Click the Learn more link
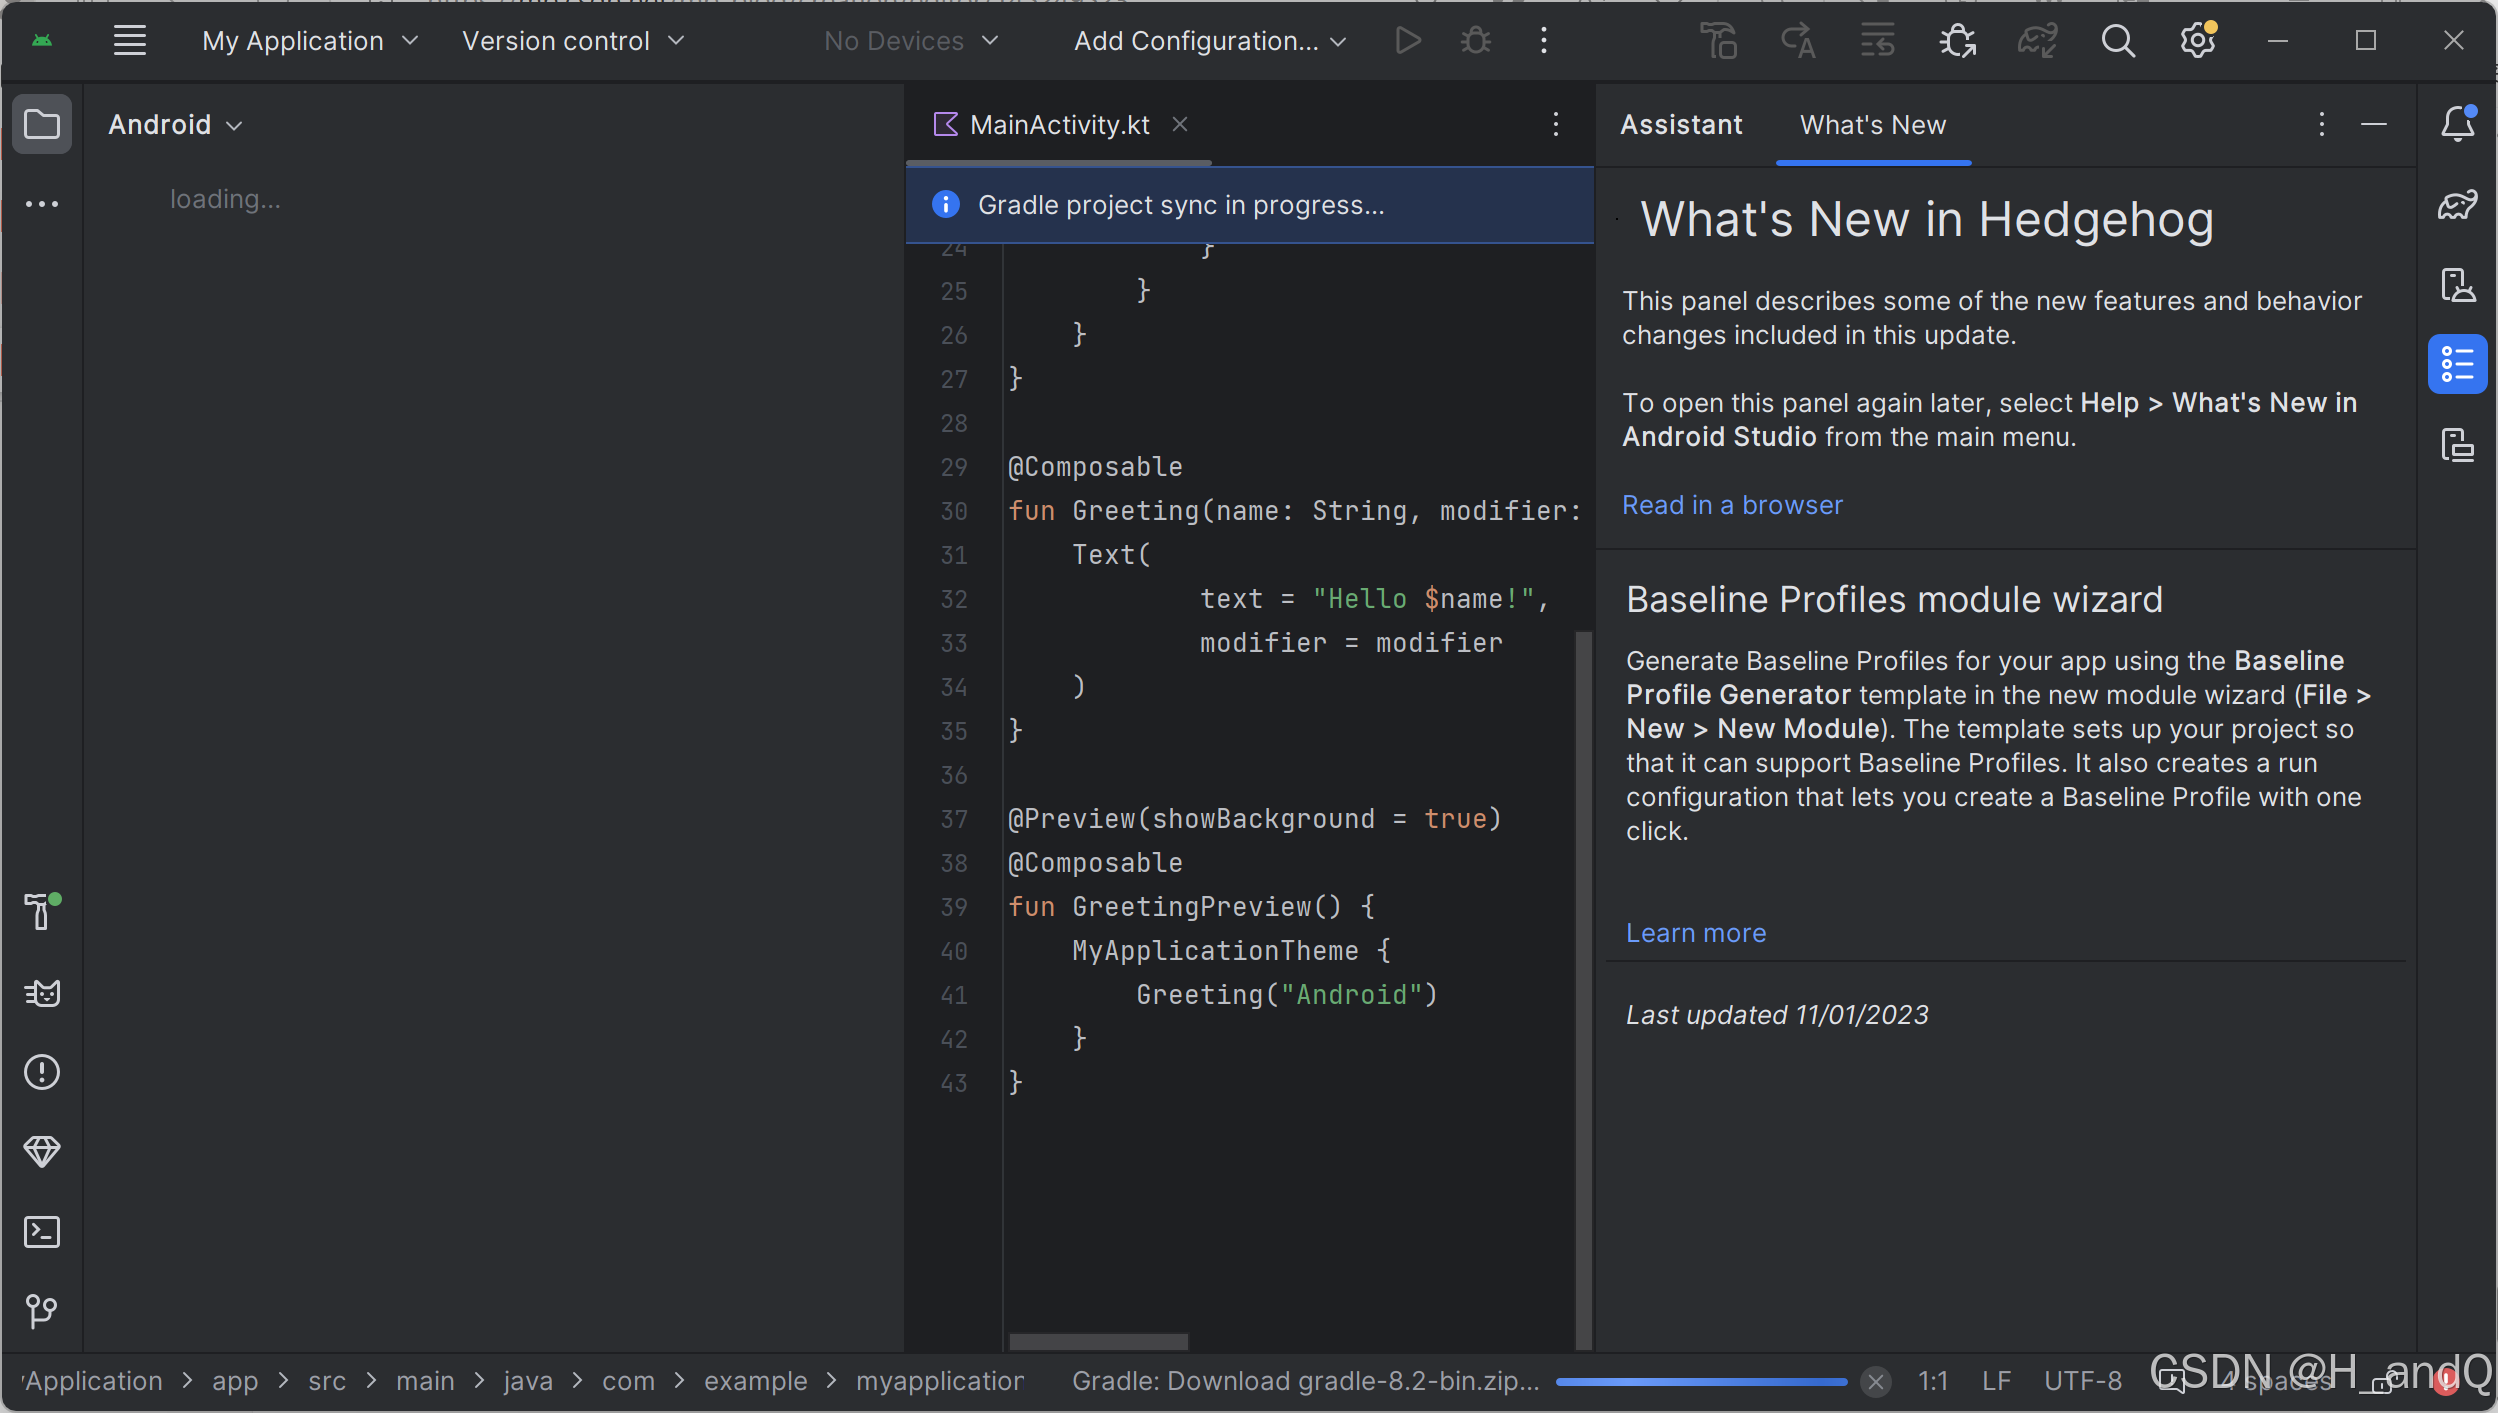 click(x=1696, y=933)
